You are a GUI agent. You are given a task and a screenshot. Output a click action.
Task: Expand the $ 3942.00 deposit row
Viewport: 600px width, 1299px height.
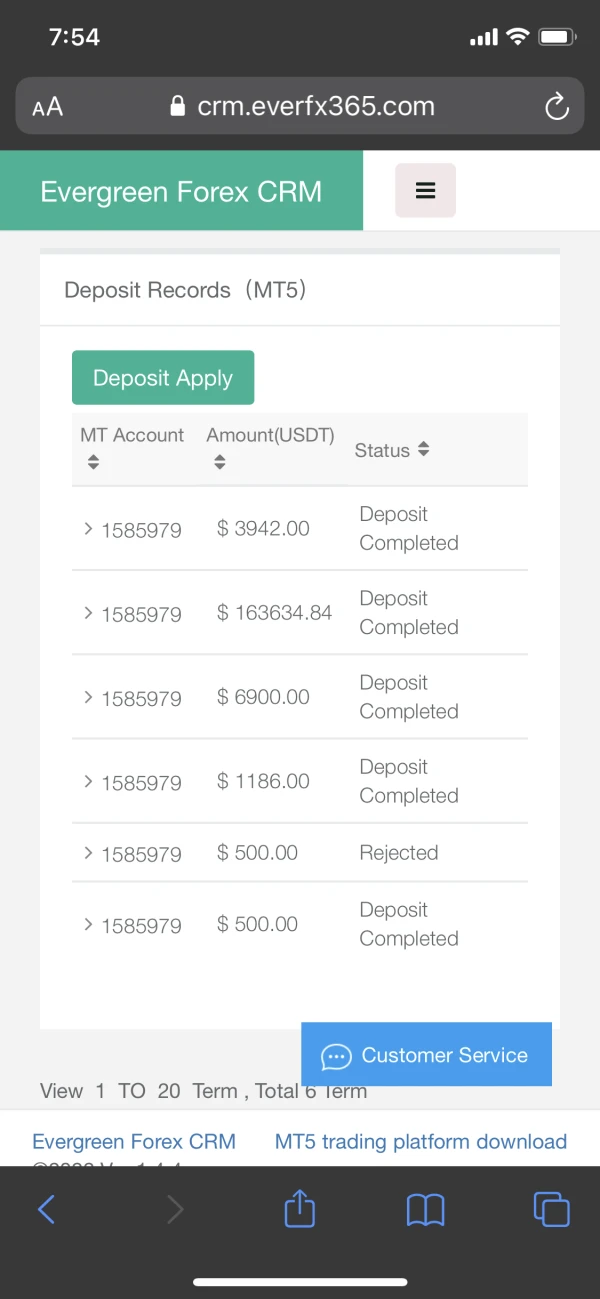click(x=88, y=528)
